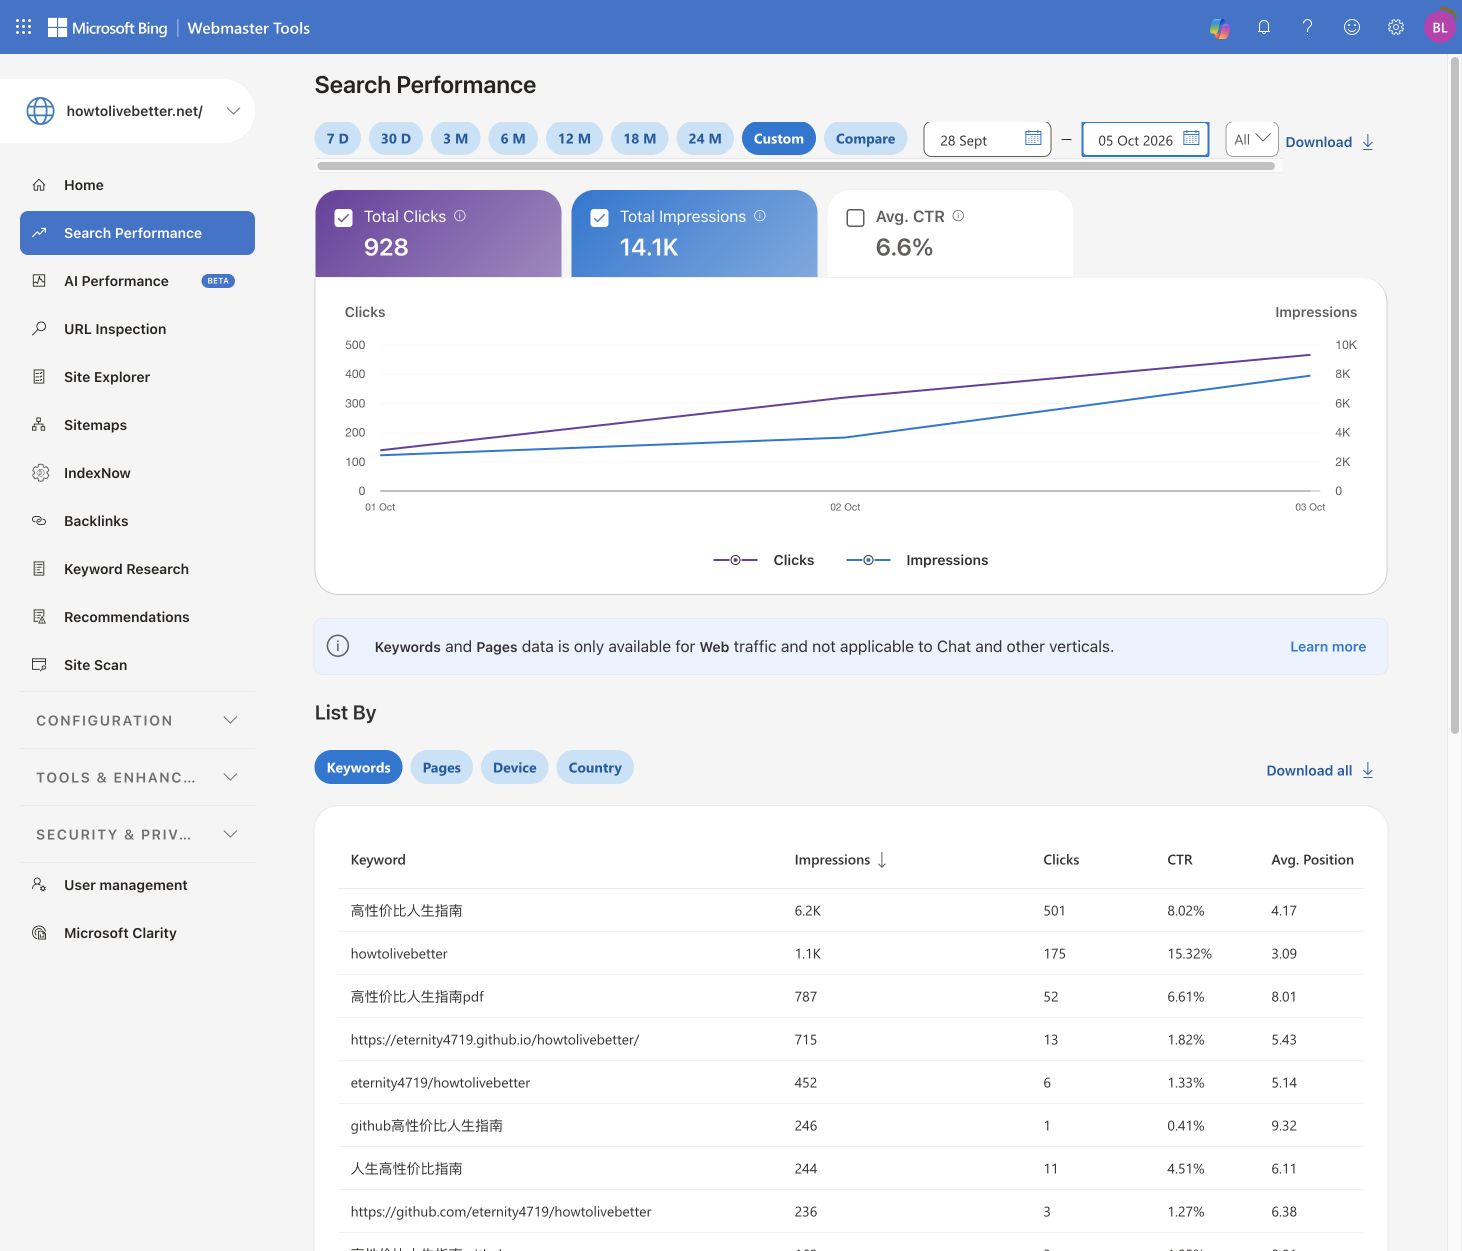Viewport: 1462px width, 1251px height.
Task: Click the Download all arrow icon
Action: tap(1368, 770)
